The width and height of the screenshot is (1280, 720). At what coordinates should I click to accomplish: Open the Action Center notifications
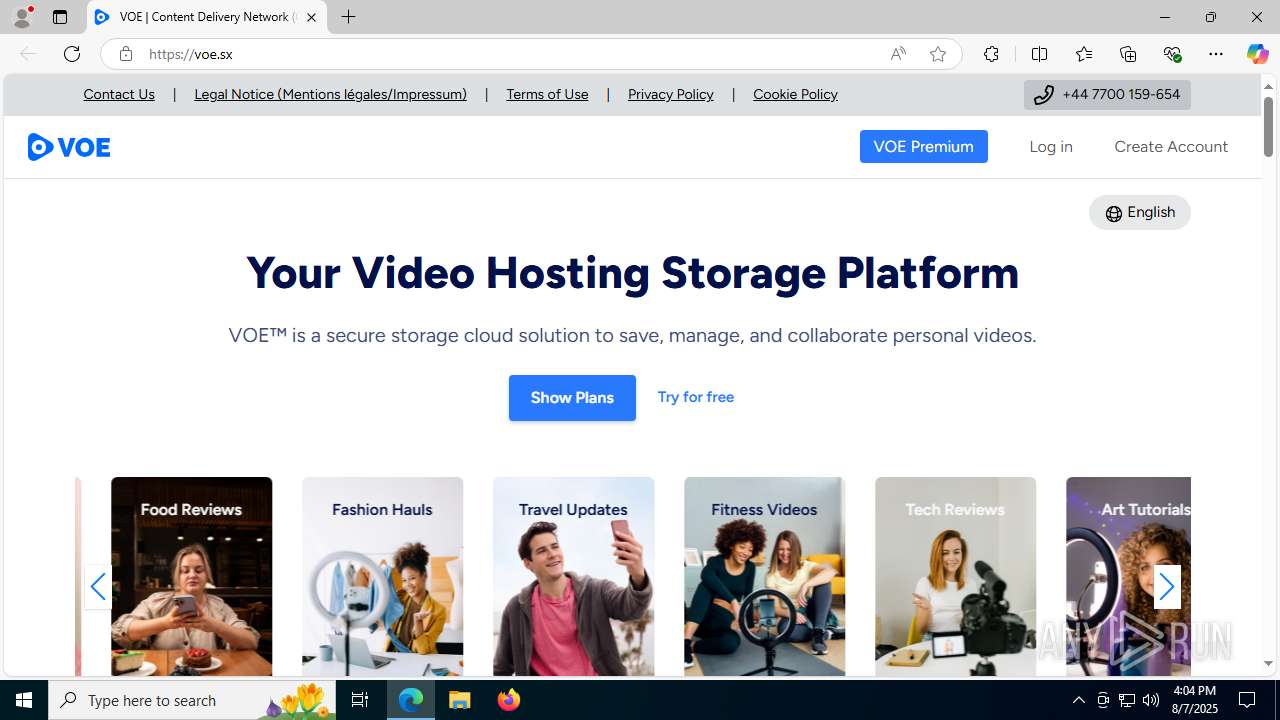(1248, 700)
